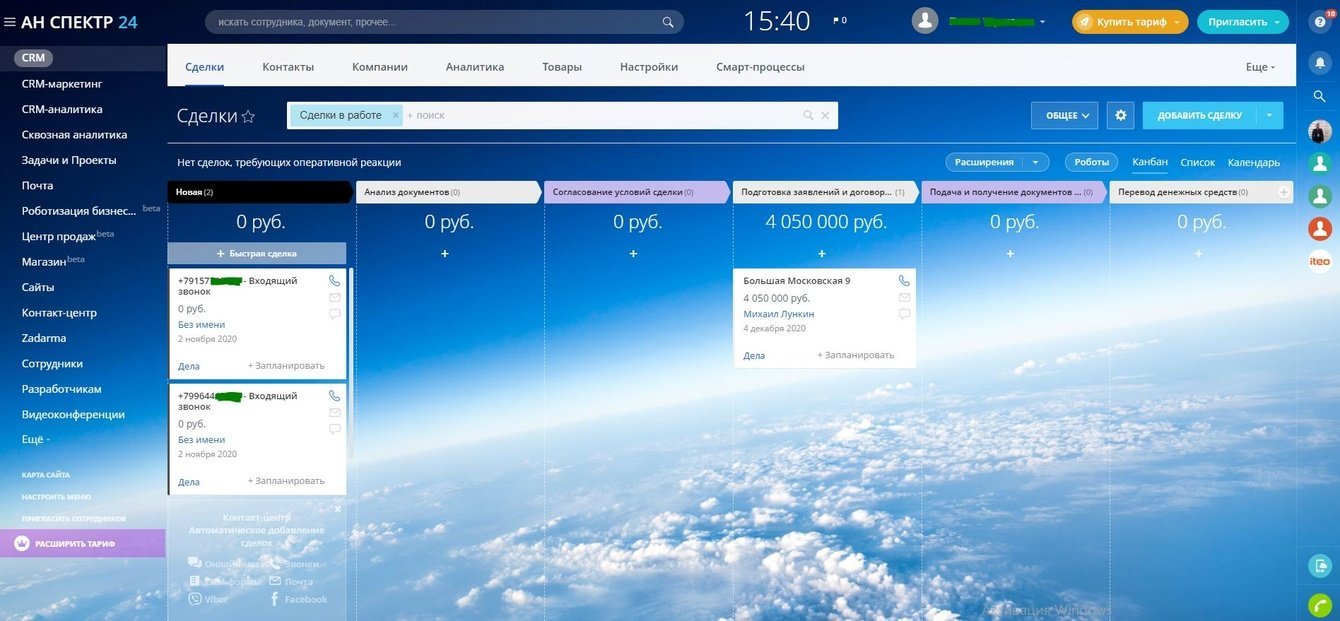Screen dimensions: 1340x621
Task: Open Видеоконференции in left menu
Action: (73, 414)
